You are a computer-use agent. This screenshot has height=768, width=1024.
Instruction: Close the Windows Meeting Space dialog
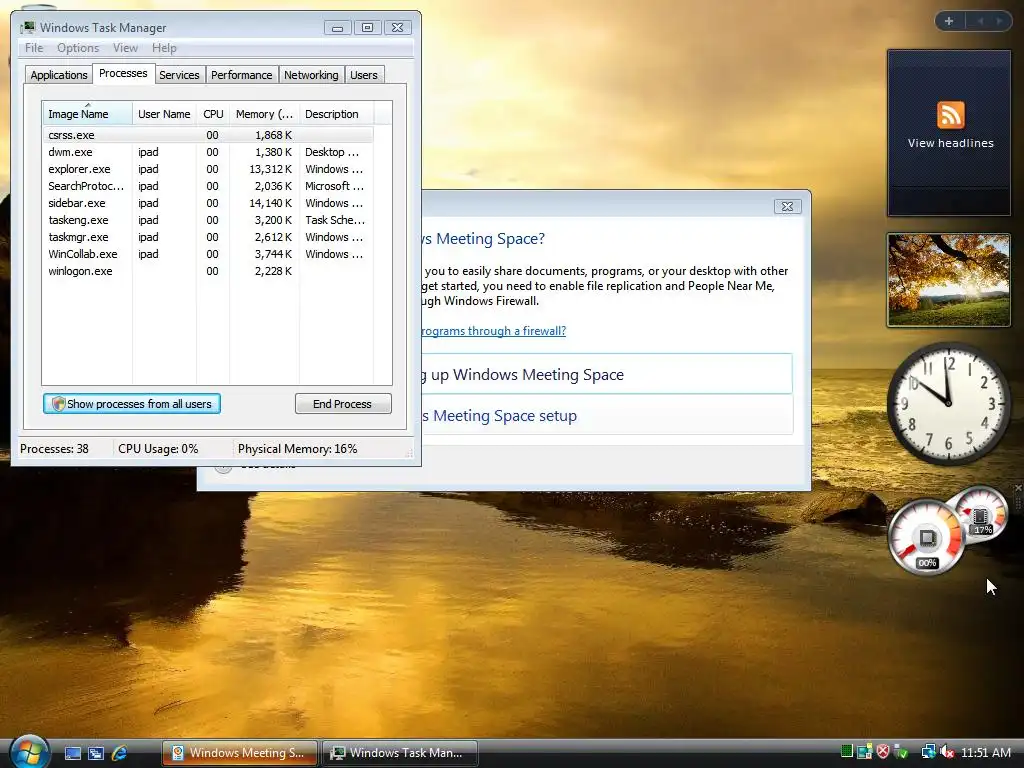click(x=788, y=206)
